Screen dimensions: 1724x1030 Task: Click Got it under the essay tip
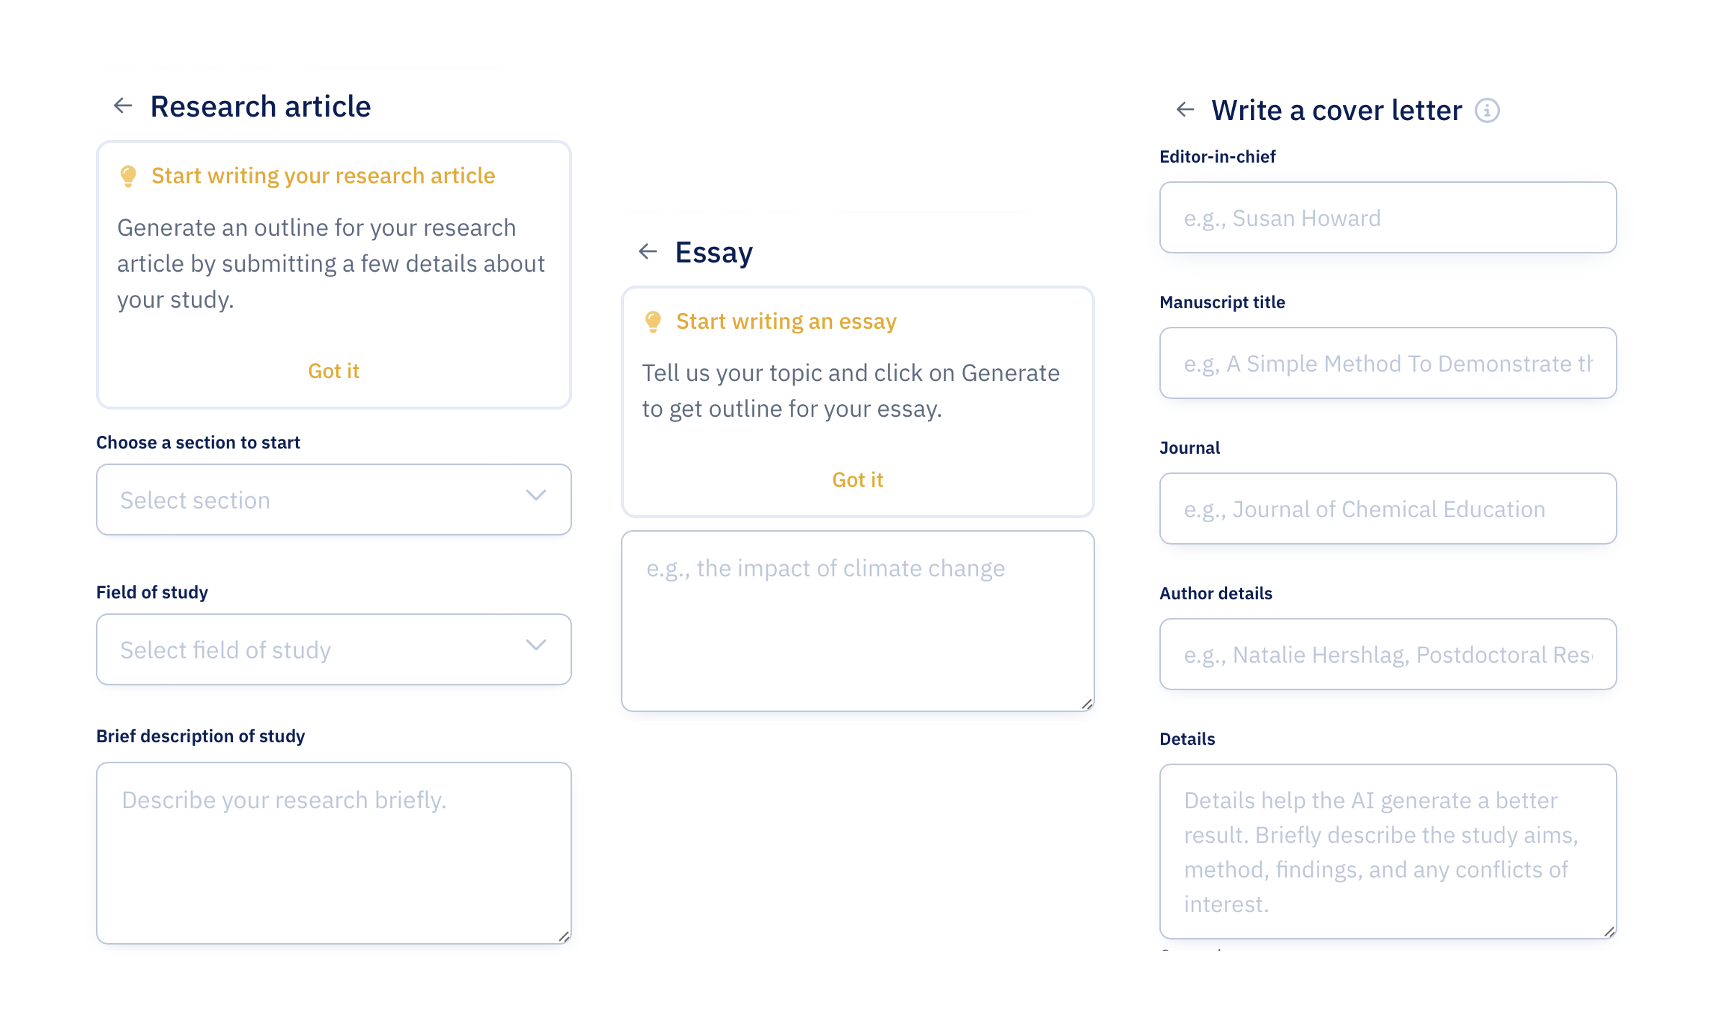[x=856, y=479]
